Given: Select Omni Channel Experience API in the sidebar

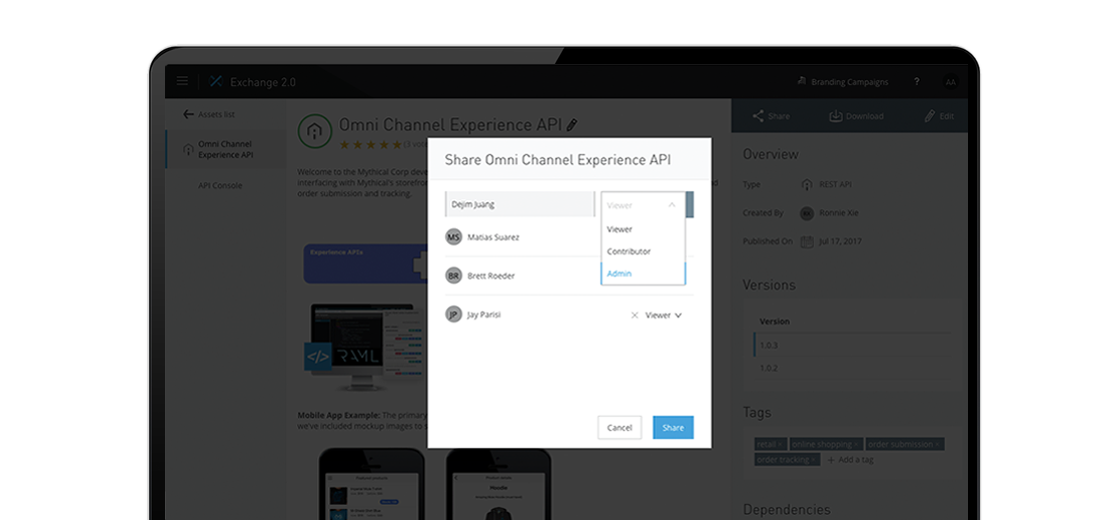Looking at the screenshot, I should click(226, 149).
